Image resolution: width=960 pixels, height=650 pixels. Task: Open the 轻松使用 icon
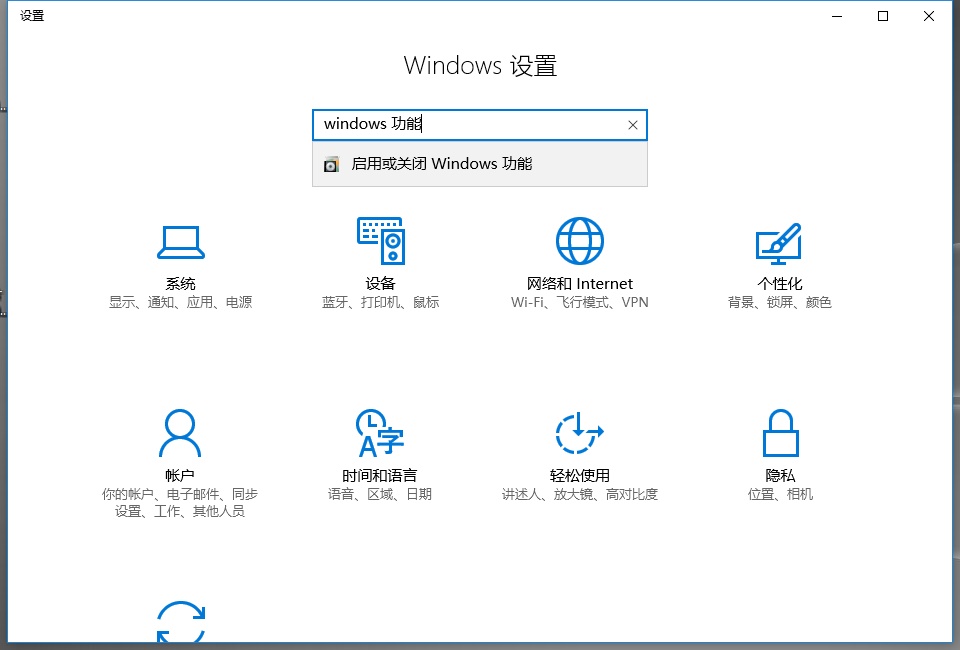tap(579, 433)
